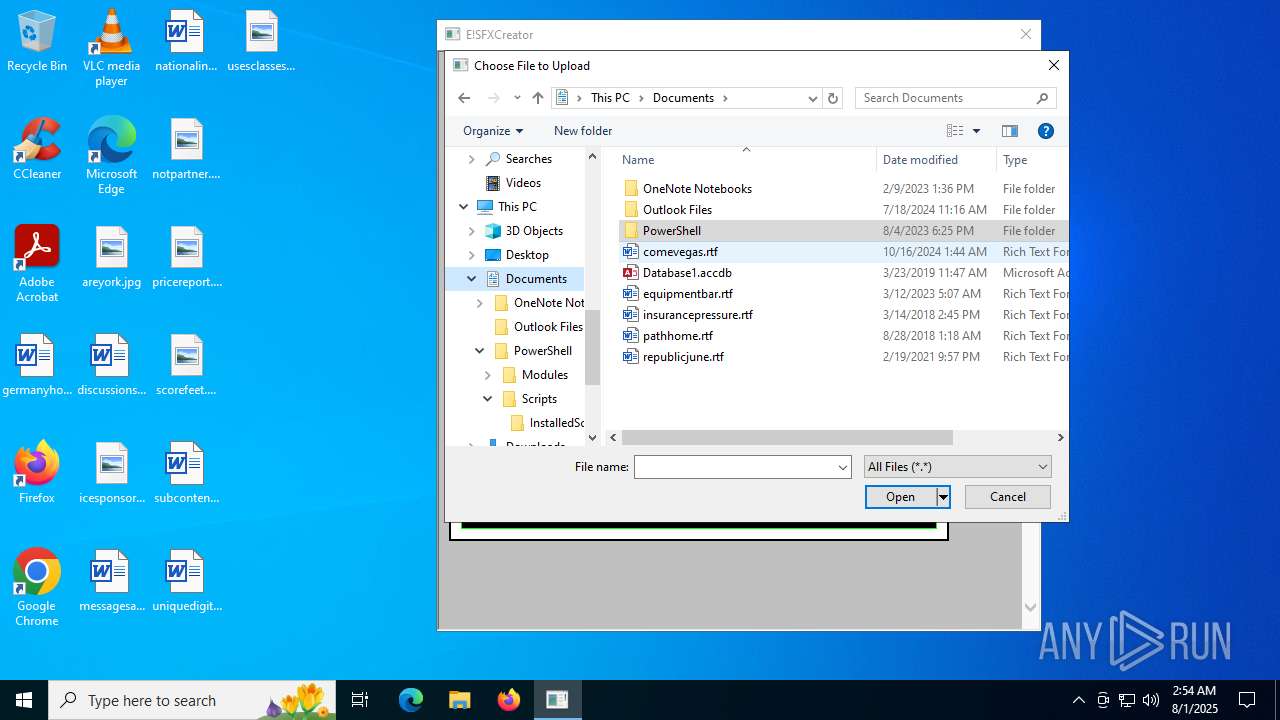Open Microsoft Edge desktop shortcut
Image resolution: width=1280 pixels, height=720 pixels.
tap(111, 156)
